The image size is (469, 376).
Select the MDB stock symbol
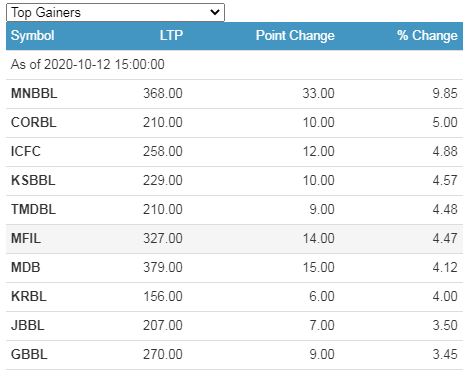(x=26, y=267)
